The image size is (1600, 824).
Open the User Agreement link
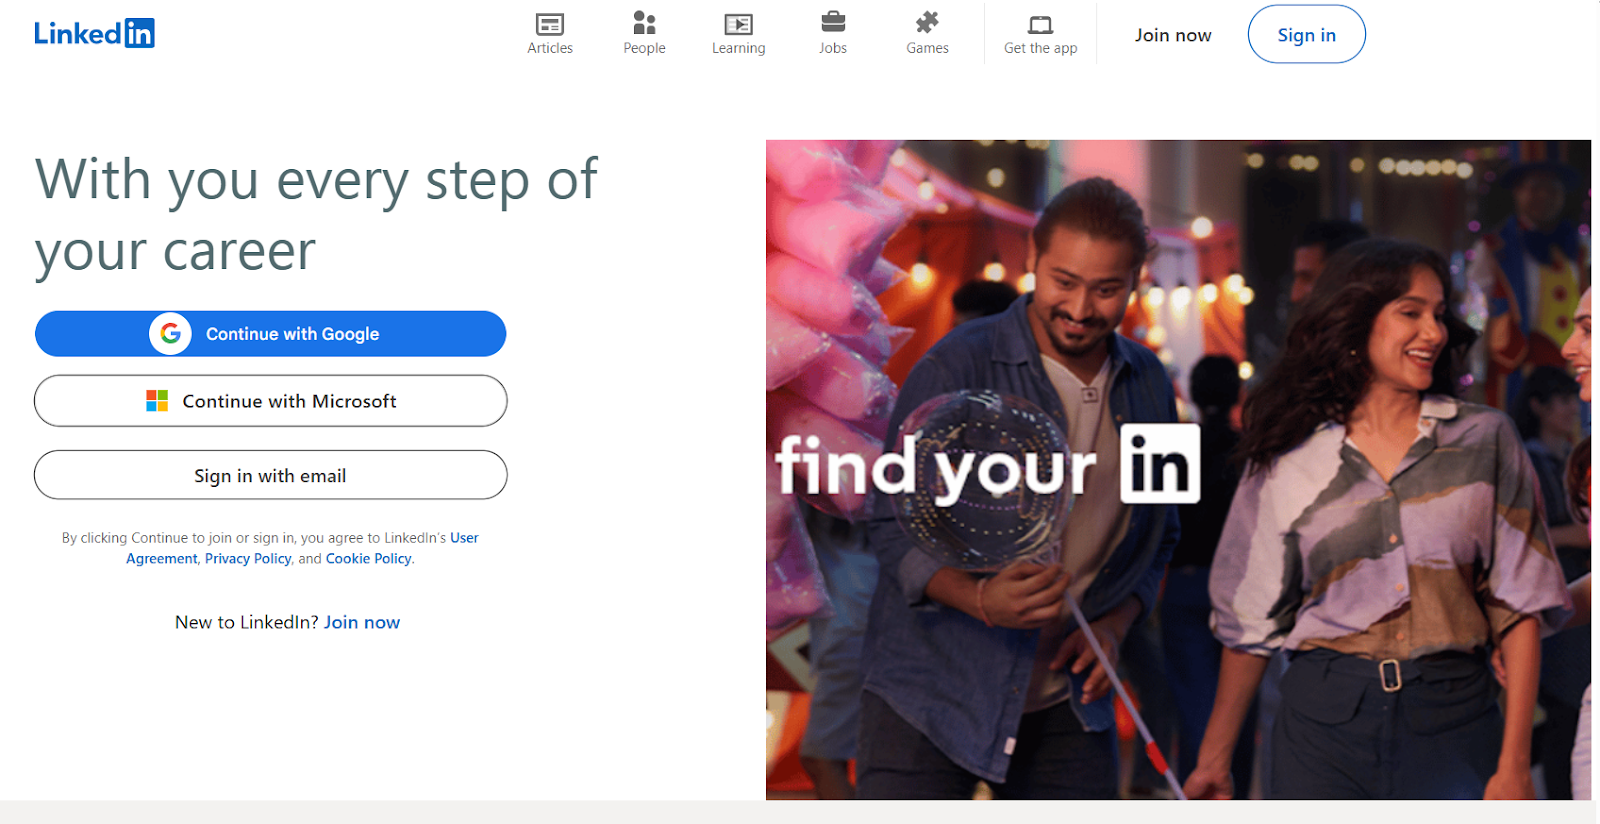coord(464,538)
